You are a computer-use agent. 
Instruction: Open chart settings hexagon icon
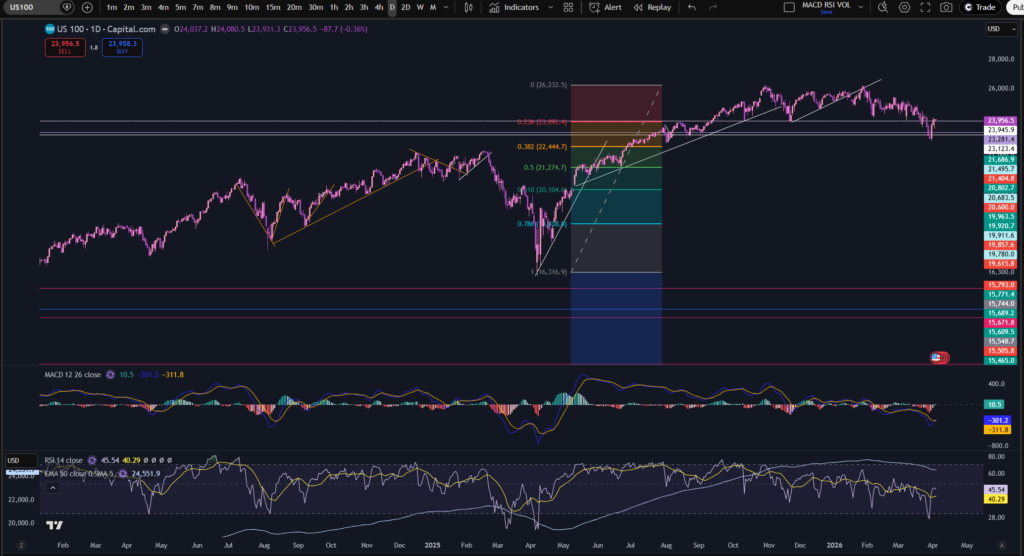tap(904, 7)
